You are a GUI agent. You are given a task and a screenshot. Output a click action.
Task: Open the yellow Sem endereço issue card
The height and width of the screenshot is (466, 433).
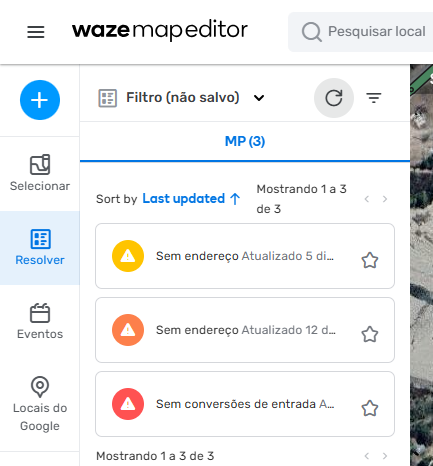pos(245,256)
